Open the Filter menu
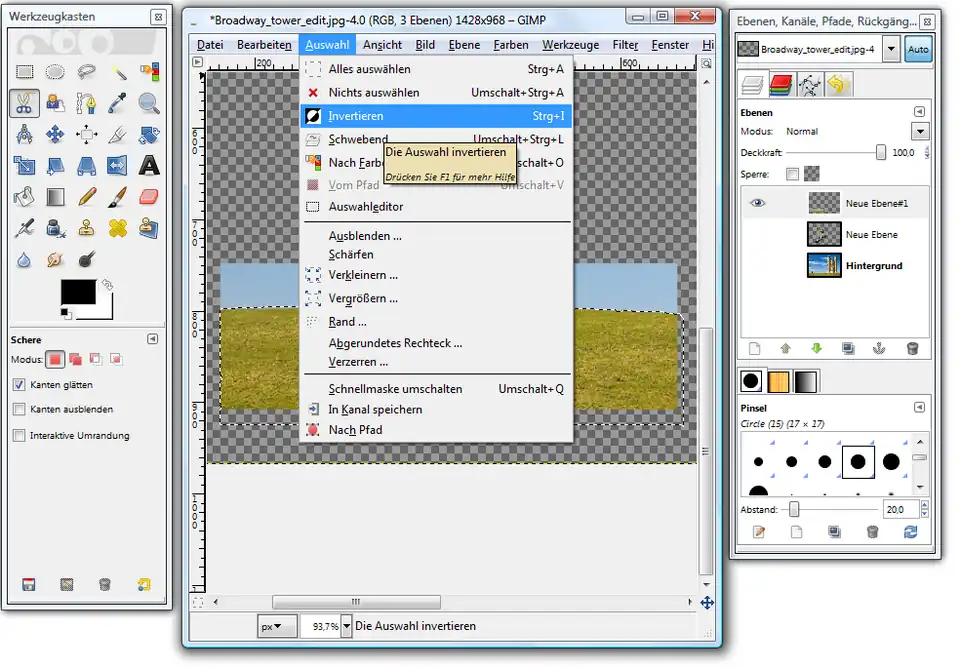This screenshot has height=668, width=960. 625,45
